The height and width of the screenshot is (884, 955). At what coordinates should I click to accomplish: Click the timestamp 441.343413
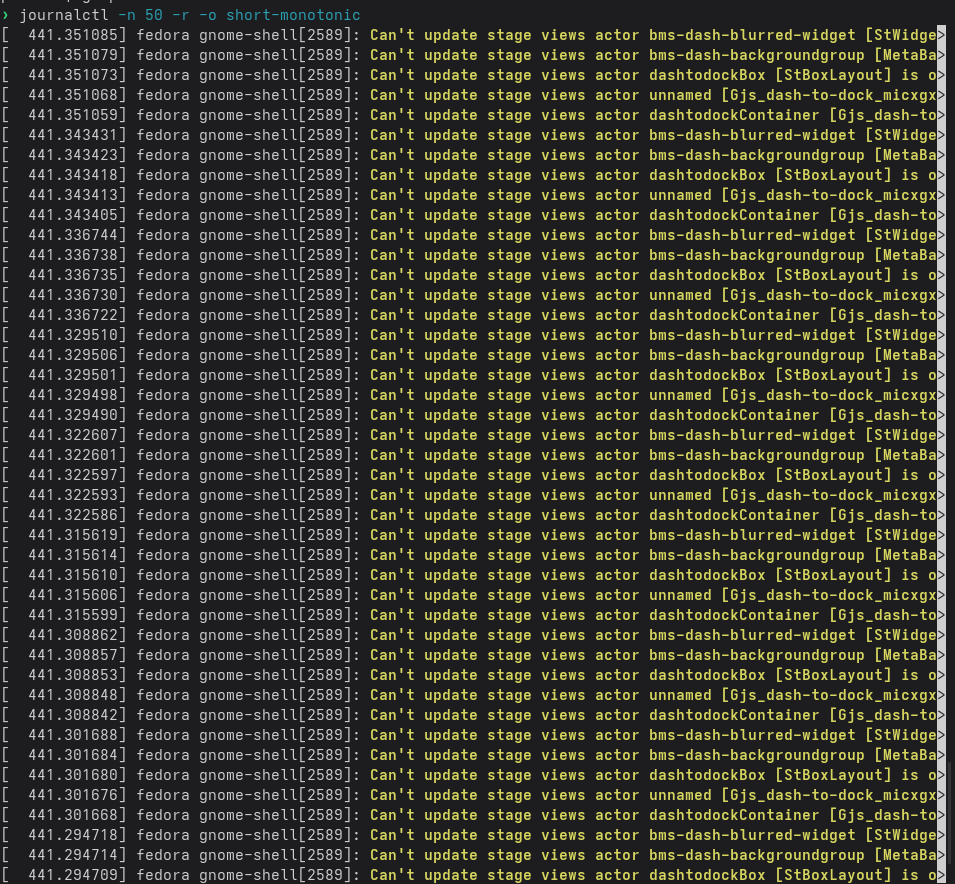[x=73, y=195]
